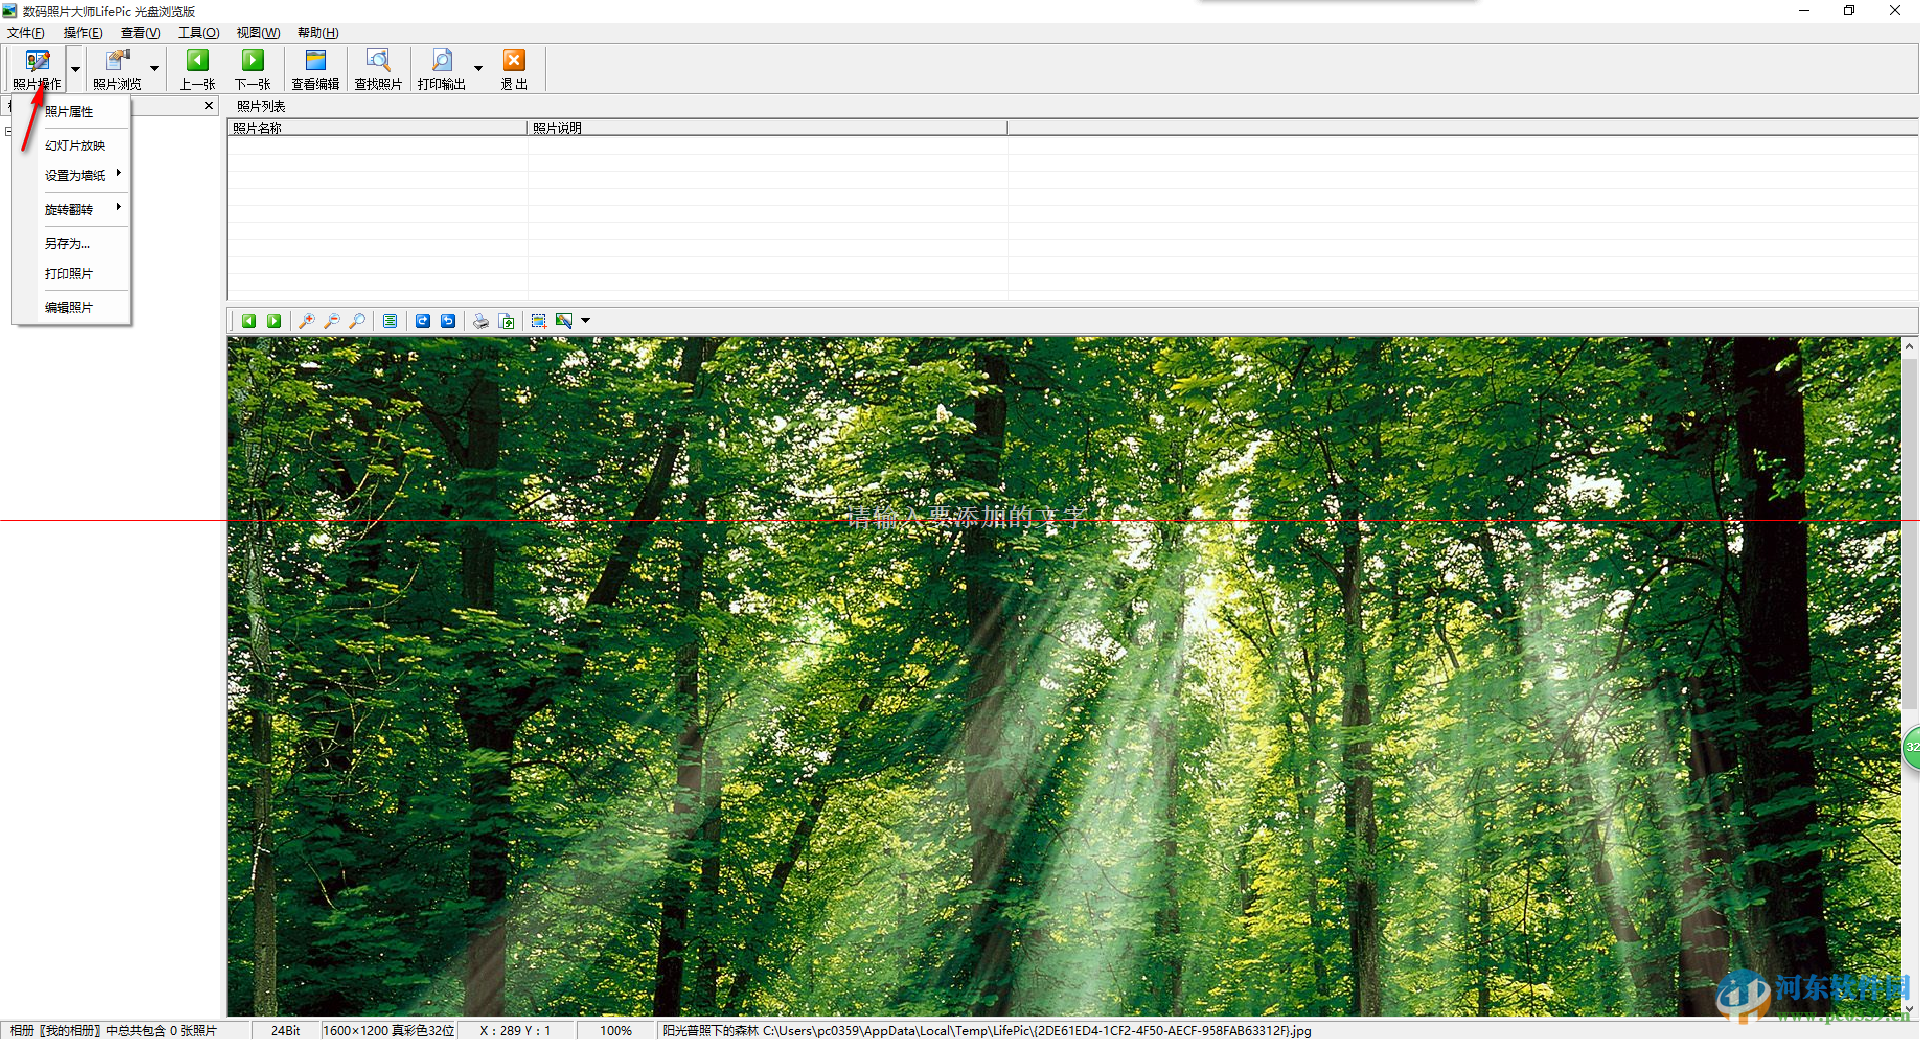Choose 另存为 to save the photo
The width and height of the screenshot is (1920, 1040).
click(66, 242)
